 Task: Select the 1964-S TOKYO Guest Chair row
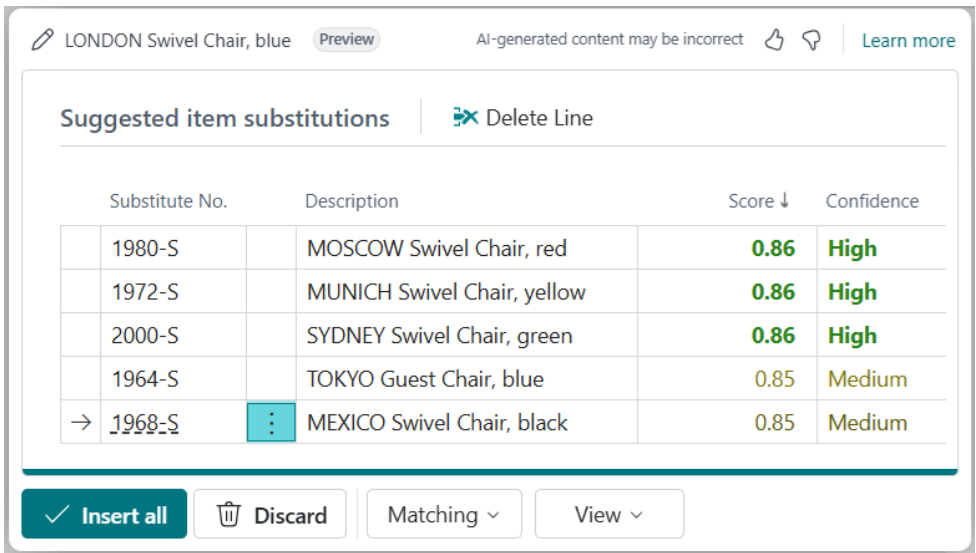point(503,379)
